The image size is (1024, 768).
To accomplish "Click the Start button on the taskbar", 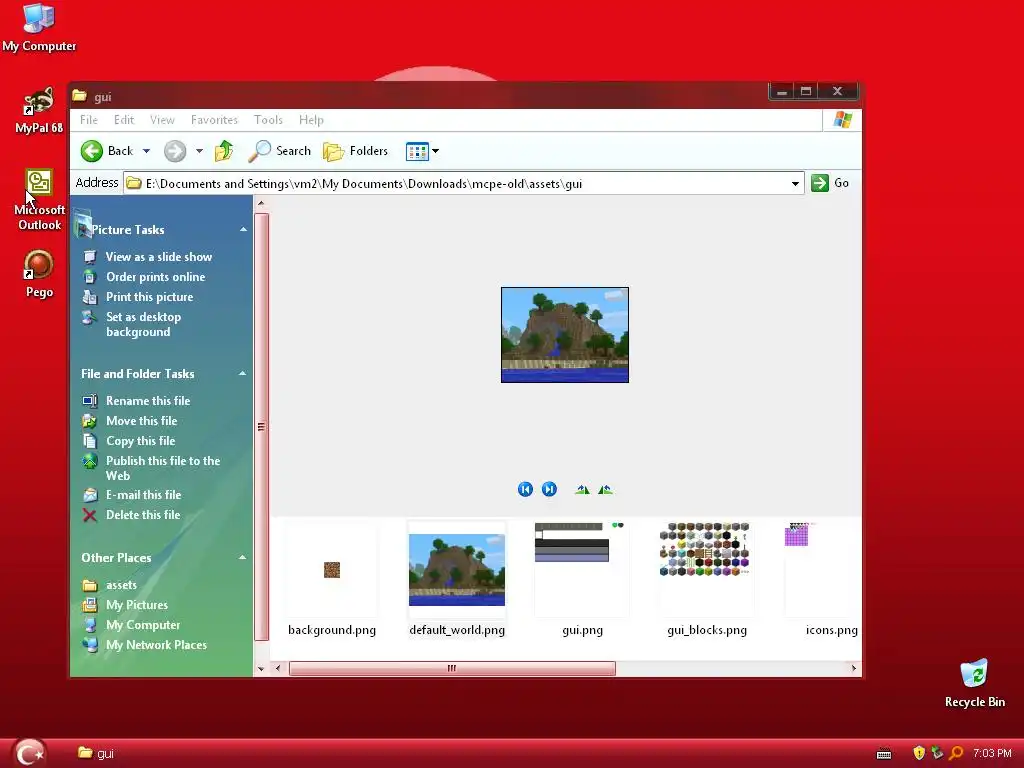I will click(x=28, y=753).
